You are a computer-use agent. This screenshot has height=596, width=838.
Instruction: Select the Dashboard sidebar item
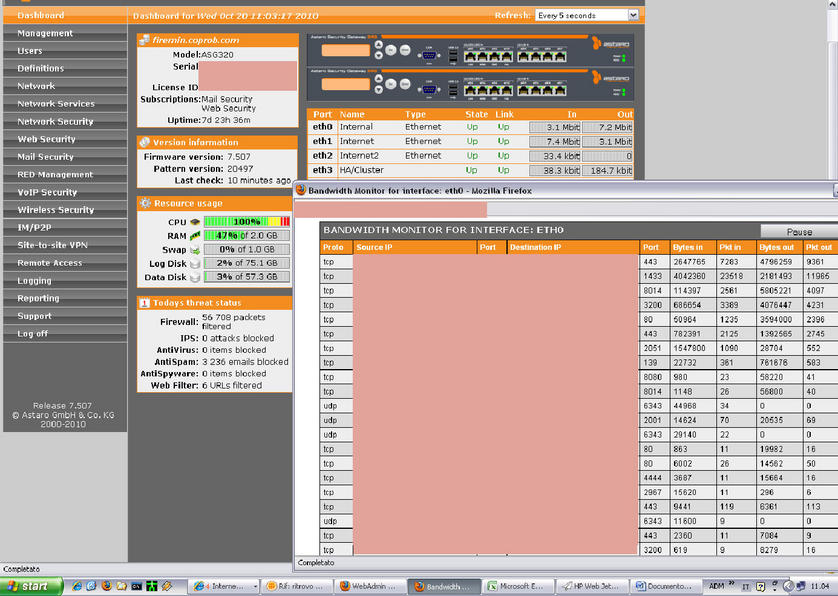(x=65, y=16)
